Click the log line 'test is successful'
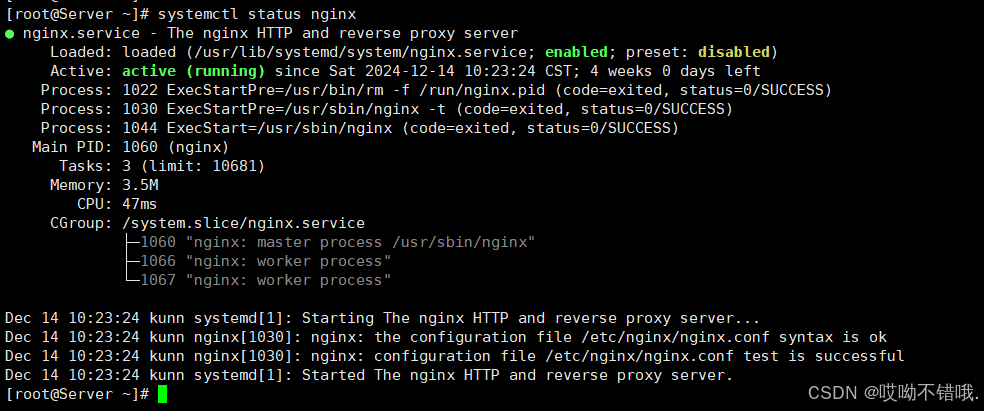Screen dimensions: 984x411 pos(454,356)
